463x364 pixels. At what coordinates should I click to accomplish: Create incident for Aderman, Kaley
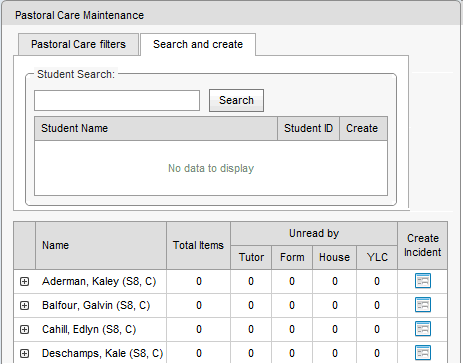pos(423,281)
